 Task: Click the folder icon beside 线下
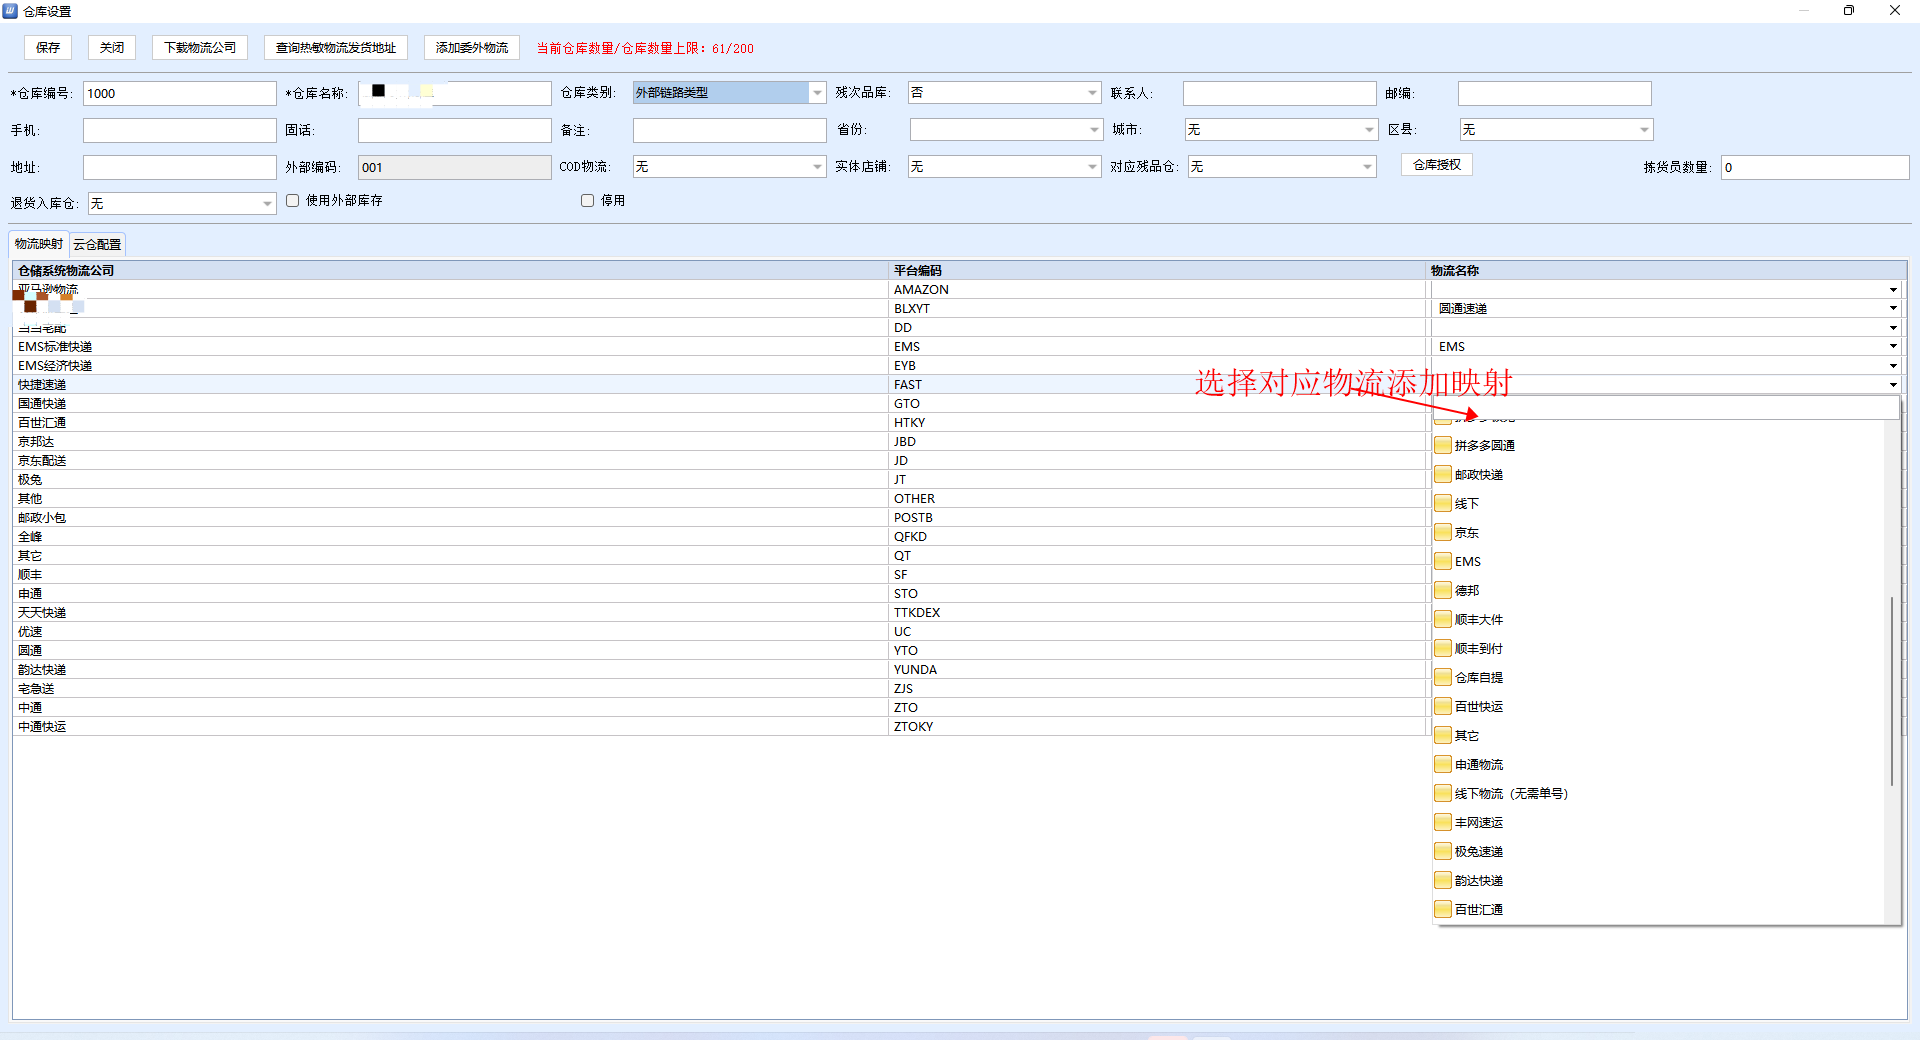pos(1443,503)
